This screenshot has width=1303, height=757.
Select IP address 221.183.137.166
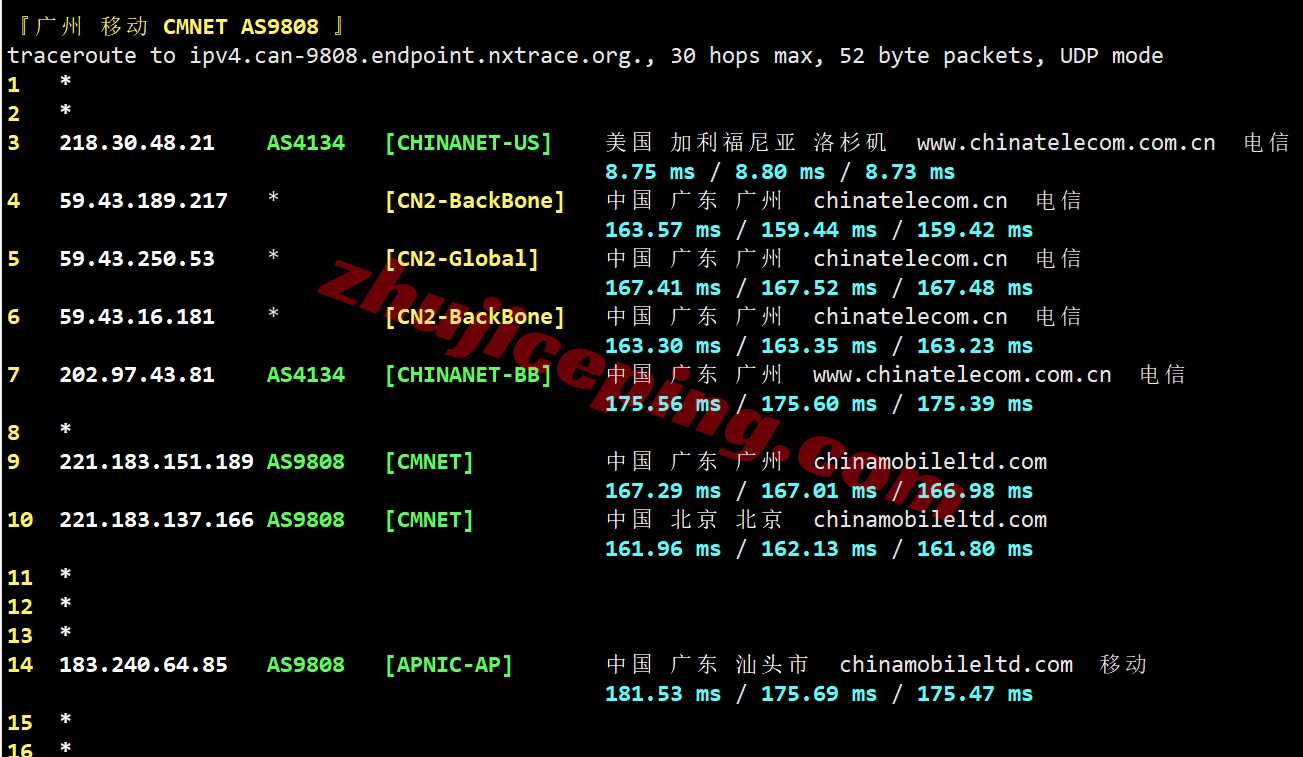coord(156,520)
